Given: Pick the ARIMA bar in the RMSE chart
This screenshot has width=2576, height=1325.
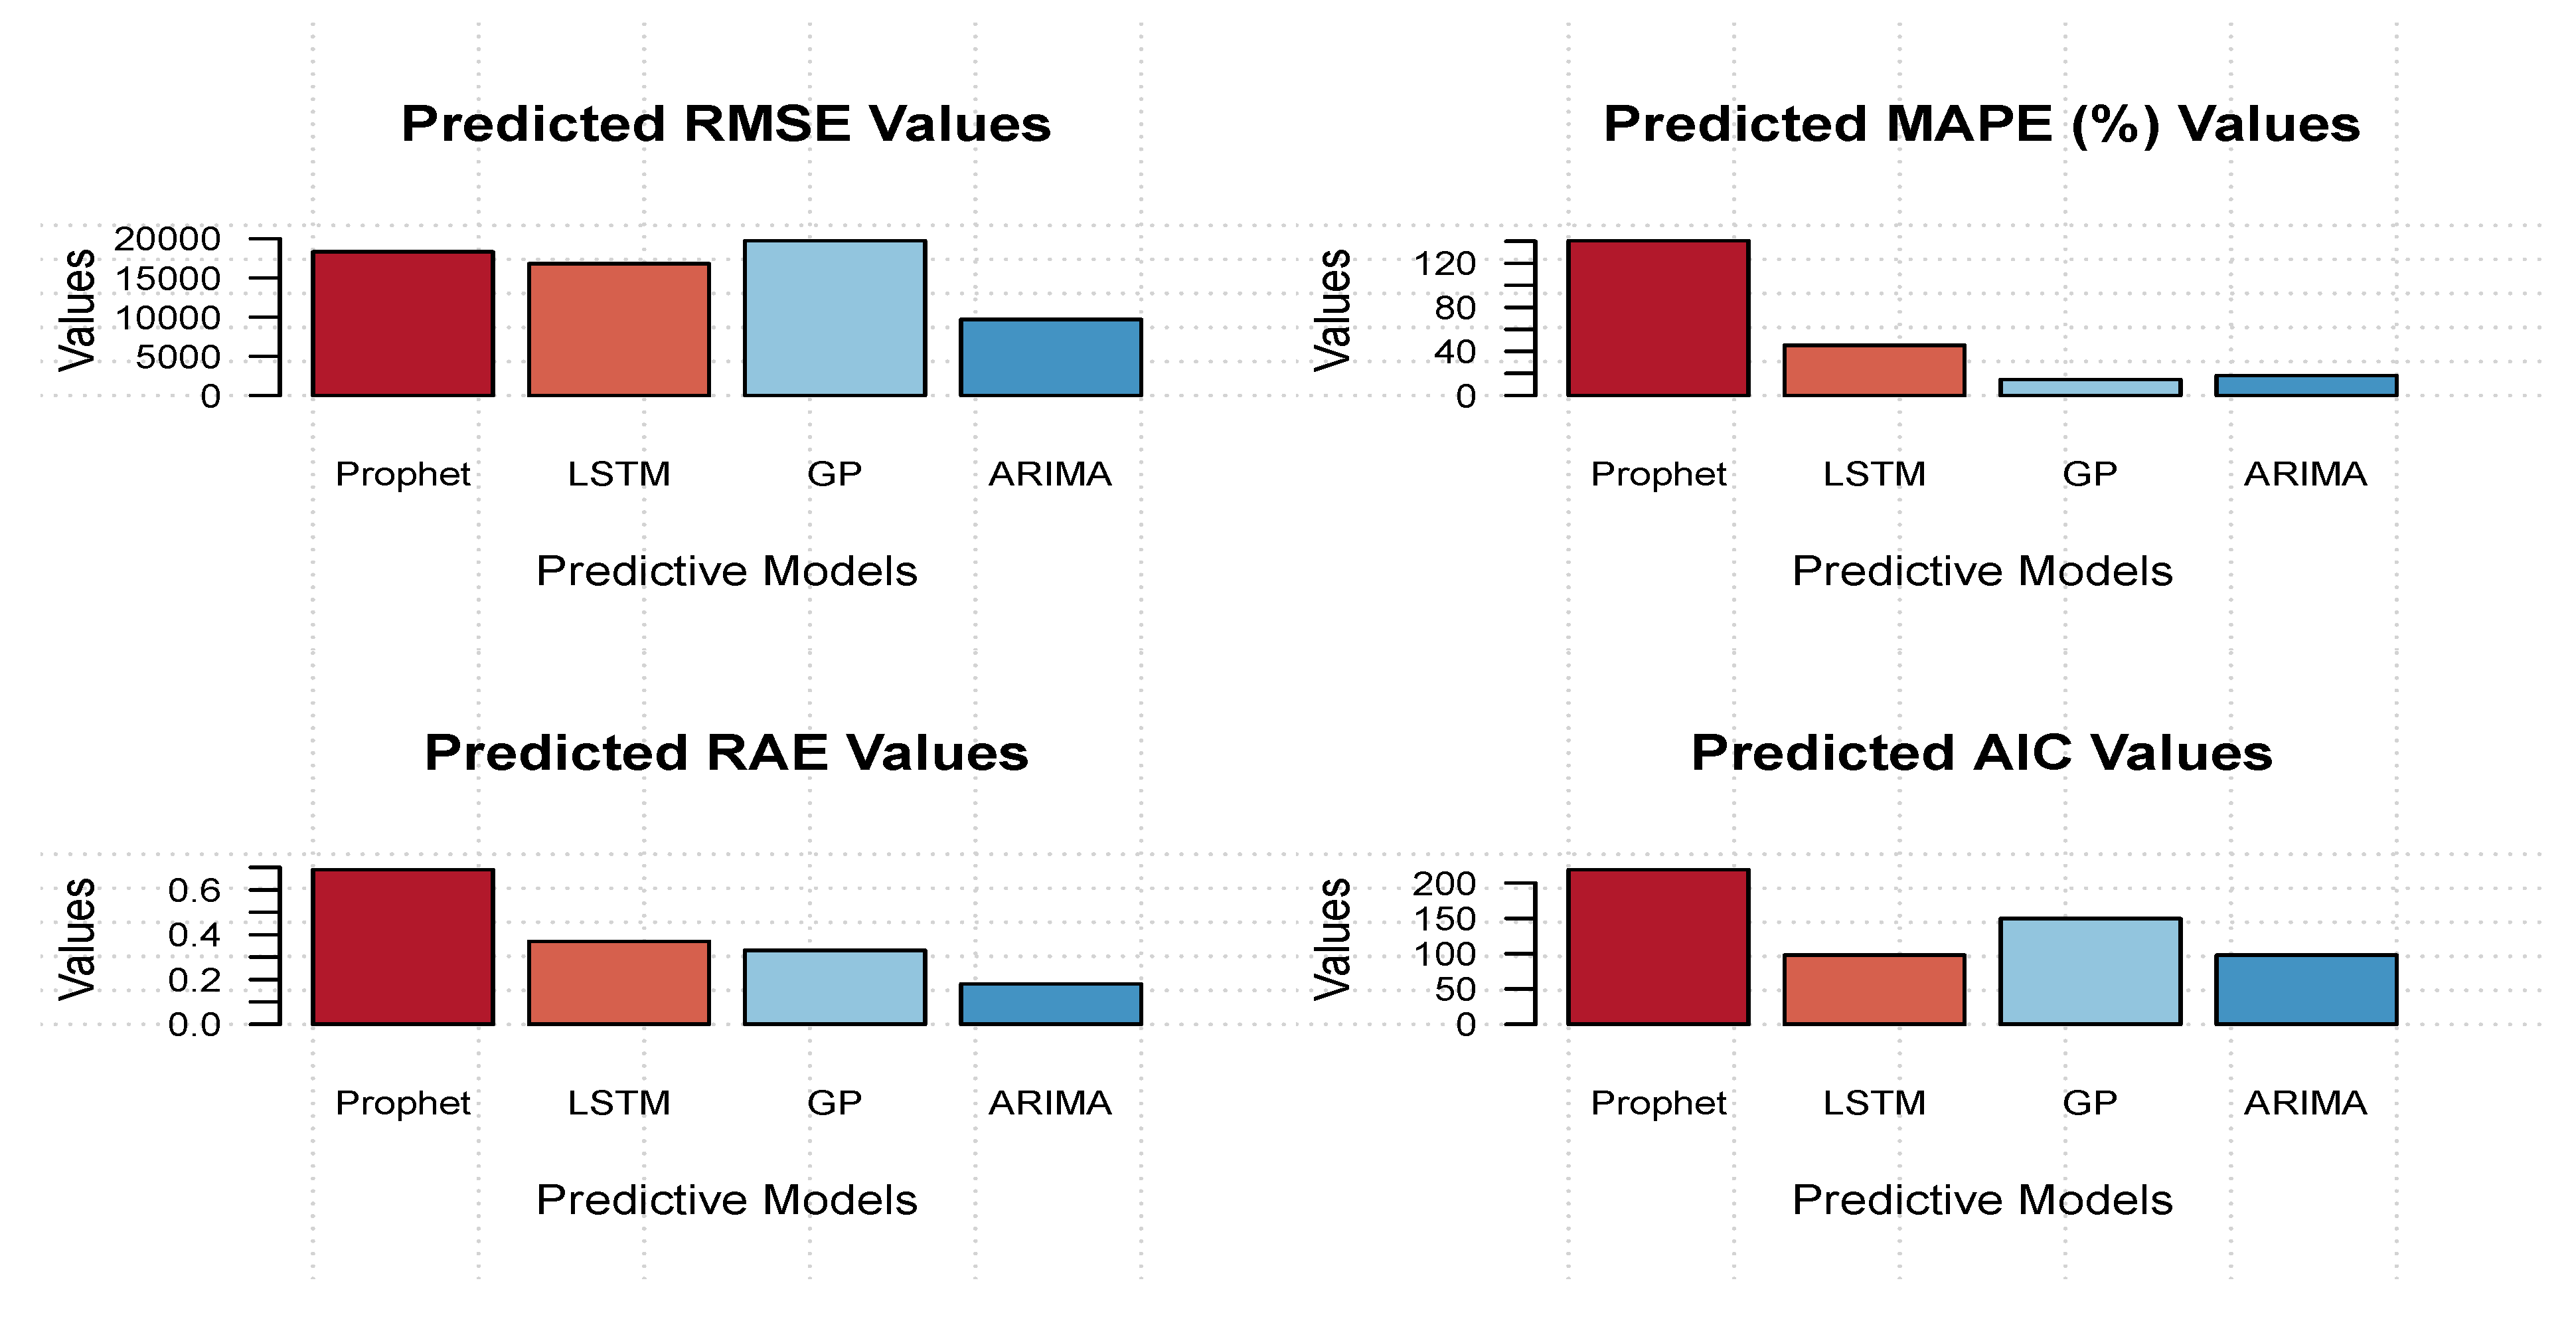Looking at the screenshot, I should pos(1050,357).
